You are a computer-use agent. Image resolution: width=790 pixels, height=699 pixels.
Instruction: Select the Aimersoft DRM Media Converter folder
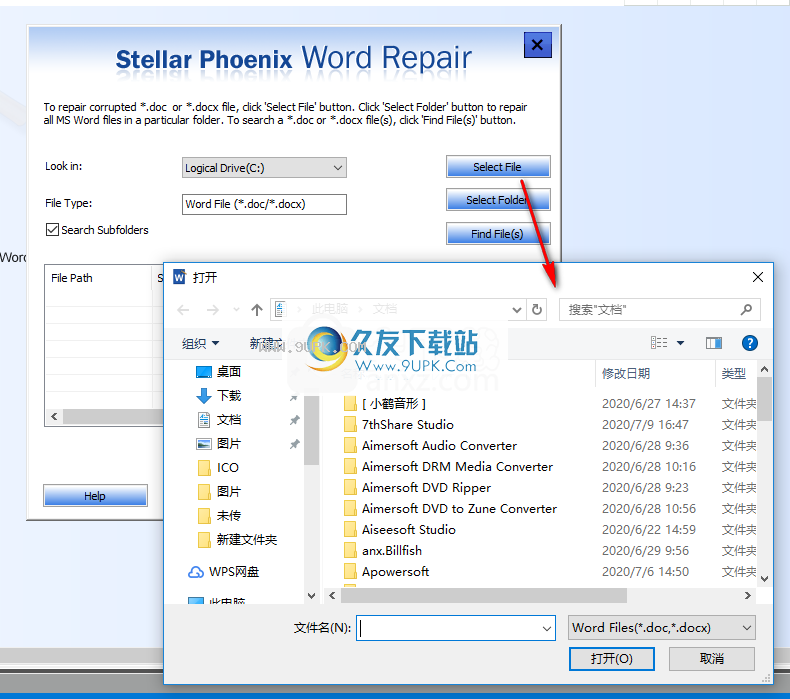[x=457, y=467]
